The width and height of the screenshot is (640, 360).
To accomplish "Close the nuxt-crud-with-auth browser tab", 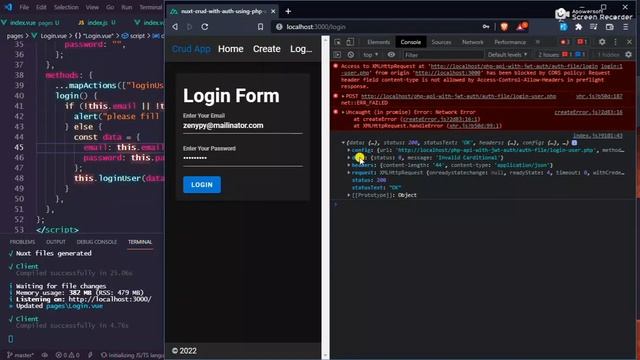I will tap(273, 11).
